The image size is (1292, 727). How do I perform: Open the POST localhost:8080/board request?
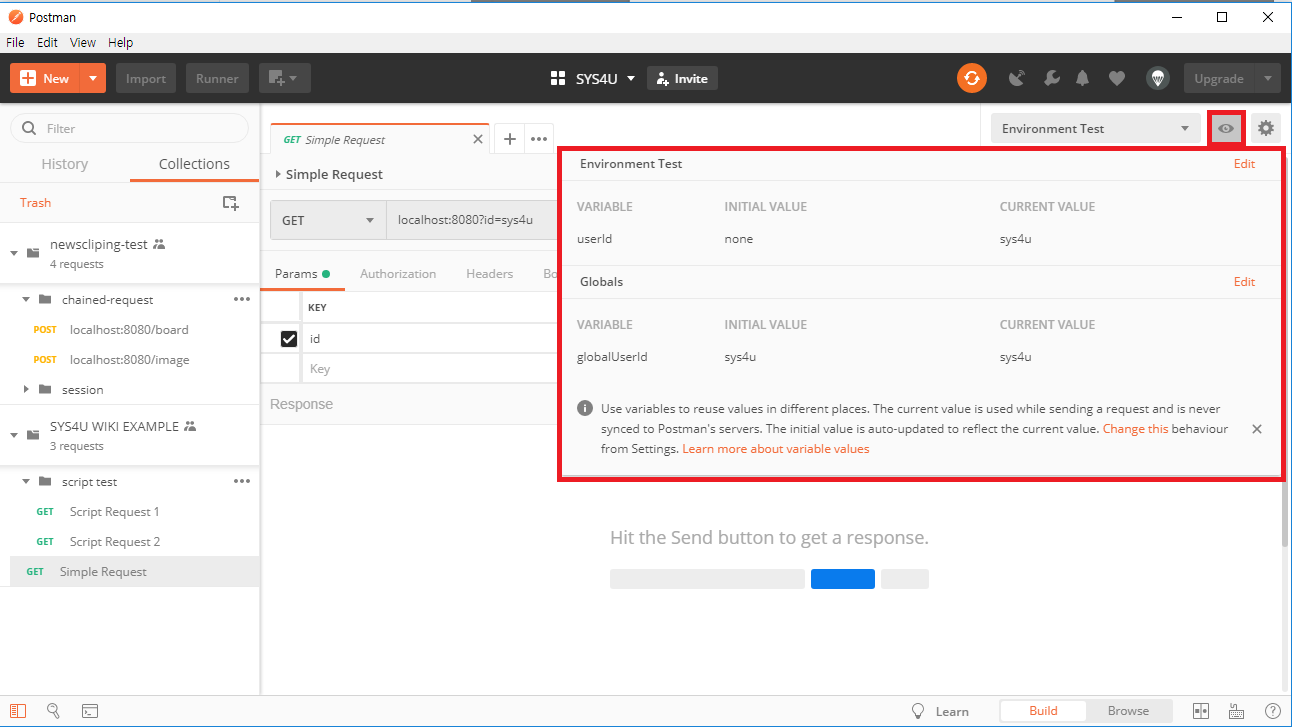(129, 330)
